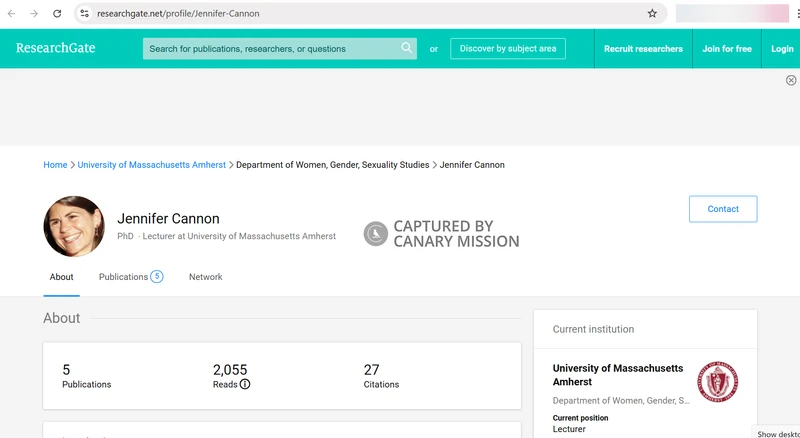Click the Current institution heading
Screen dimensions: 800x438
click(593, 329)
